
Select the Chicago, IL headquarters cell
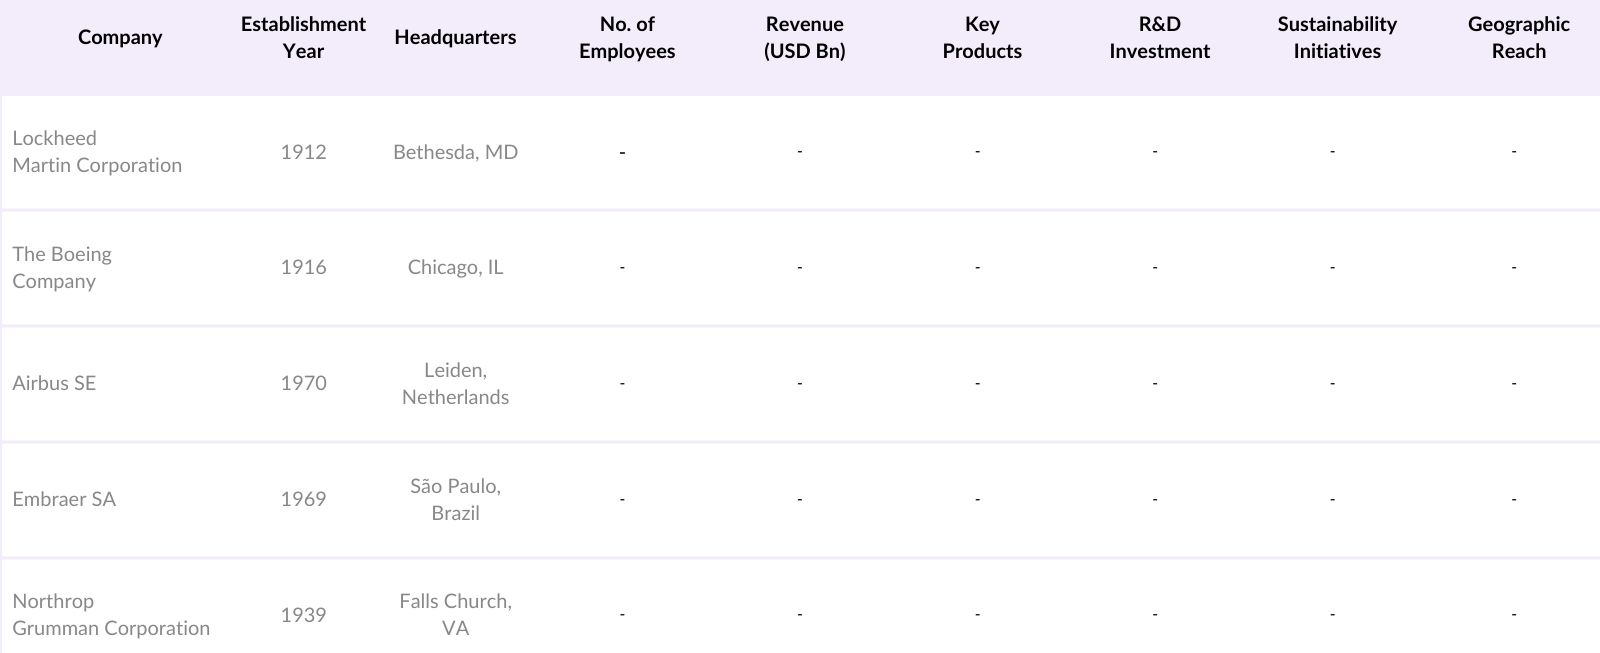pyautogui.click(x=455, y=268)
